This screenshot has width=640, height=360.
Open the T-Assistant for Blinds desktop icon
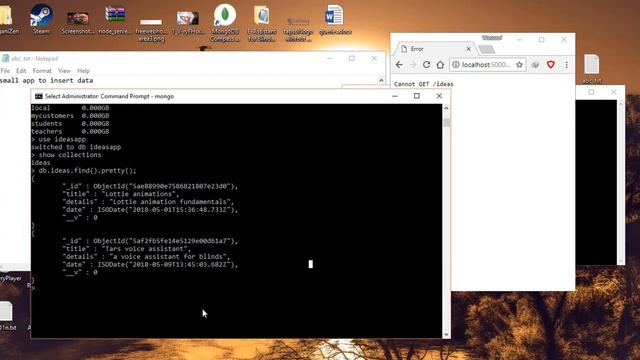(x=262, y=23)
